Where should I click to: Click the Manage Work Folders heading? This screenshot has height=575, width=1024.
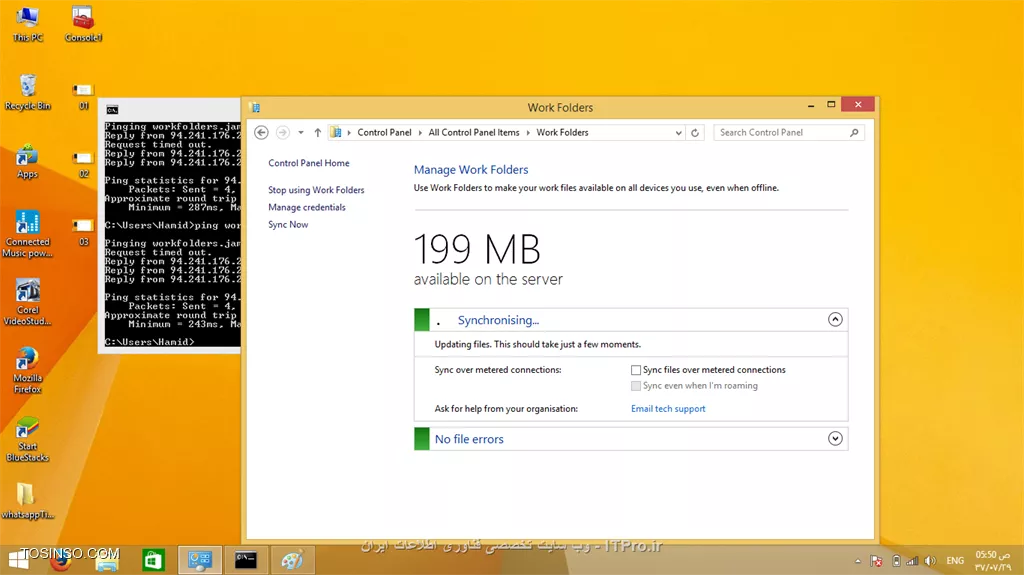[x=471, y=170]
